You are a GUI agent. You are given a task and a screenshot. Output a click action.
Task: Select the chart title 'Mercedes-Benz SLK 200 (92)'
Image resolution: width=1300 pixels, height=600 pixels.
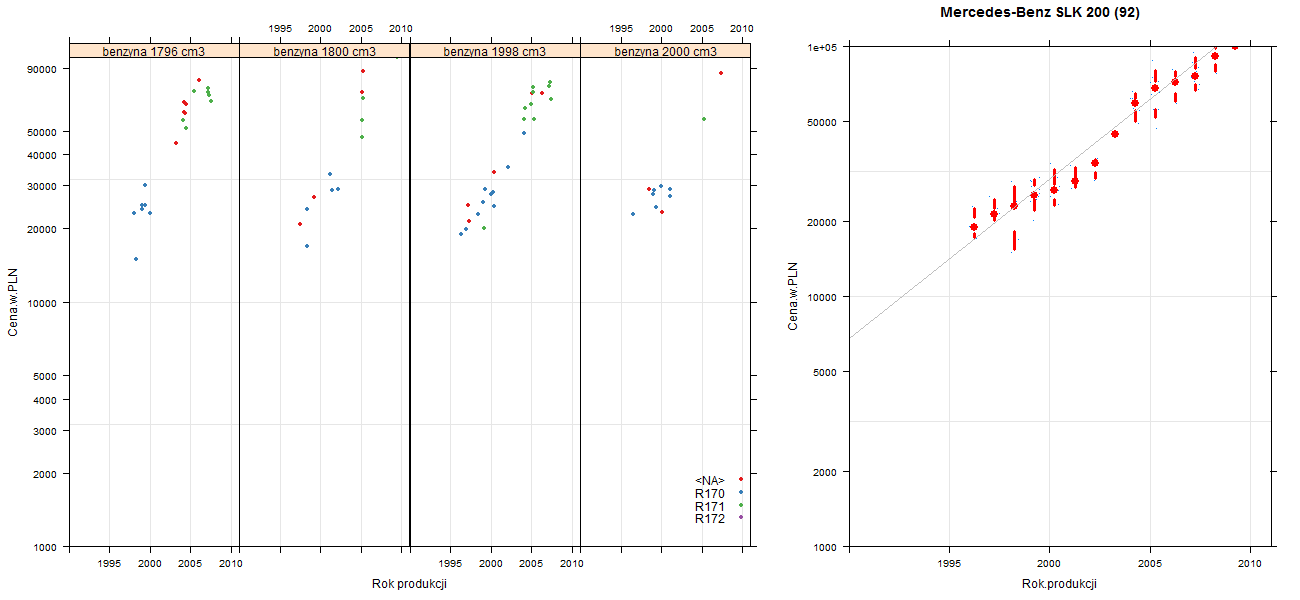tap(1040, 13)
